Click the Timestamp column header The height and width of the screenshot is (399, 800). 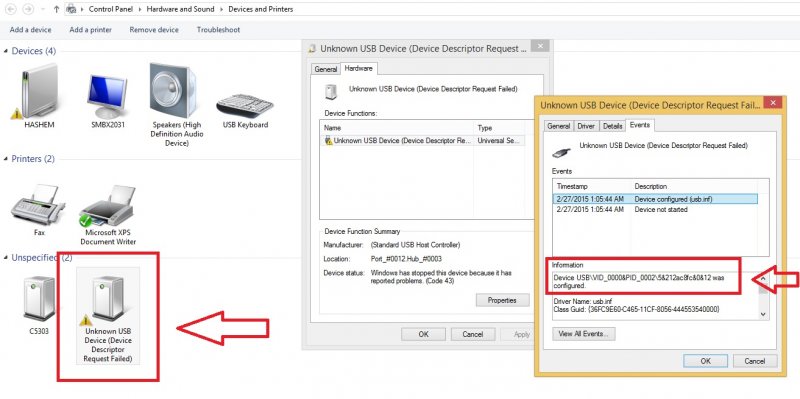pos(592,186)
